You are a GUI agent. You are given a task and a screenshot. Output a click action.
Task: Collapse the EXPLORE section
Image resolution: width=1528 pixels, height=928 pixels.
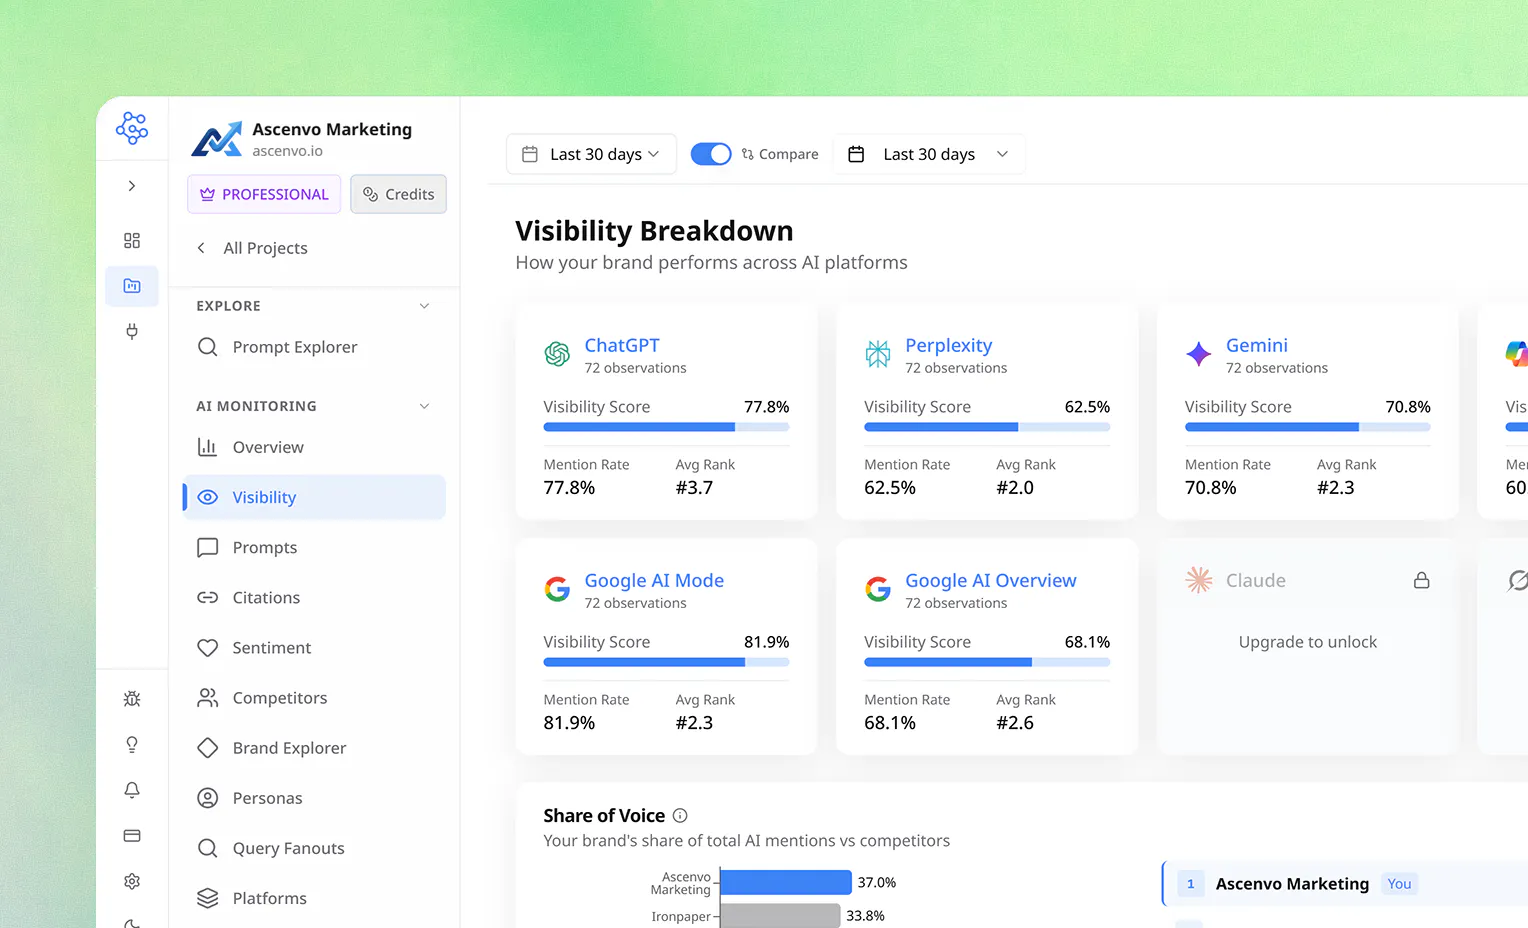click(424, 306)
